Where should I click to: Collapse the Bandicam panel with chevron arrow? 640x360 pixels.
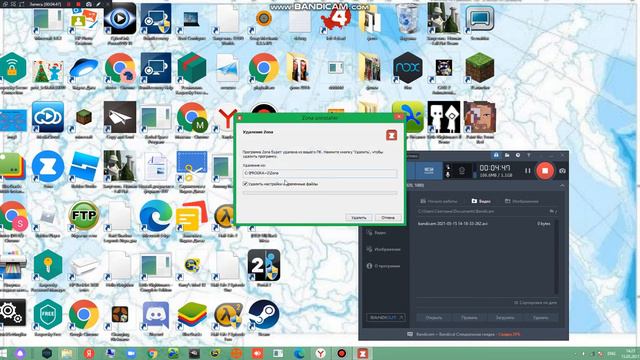562,186
